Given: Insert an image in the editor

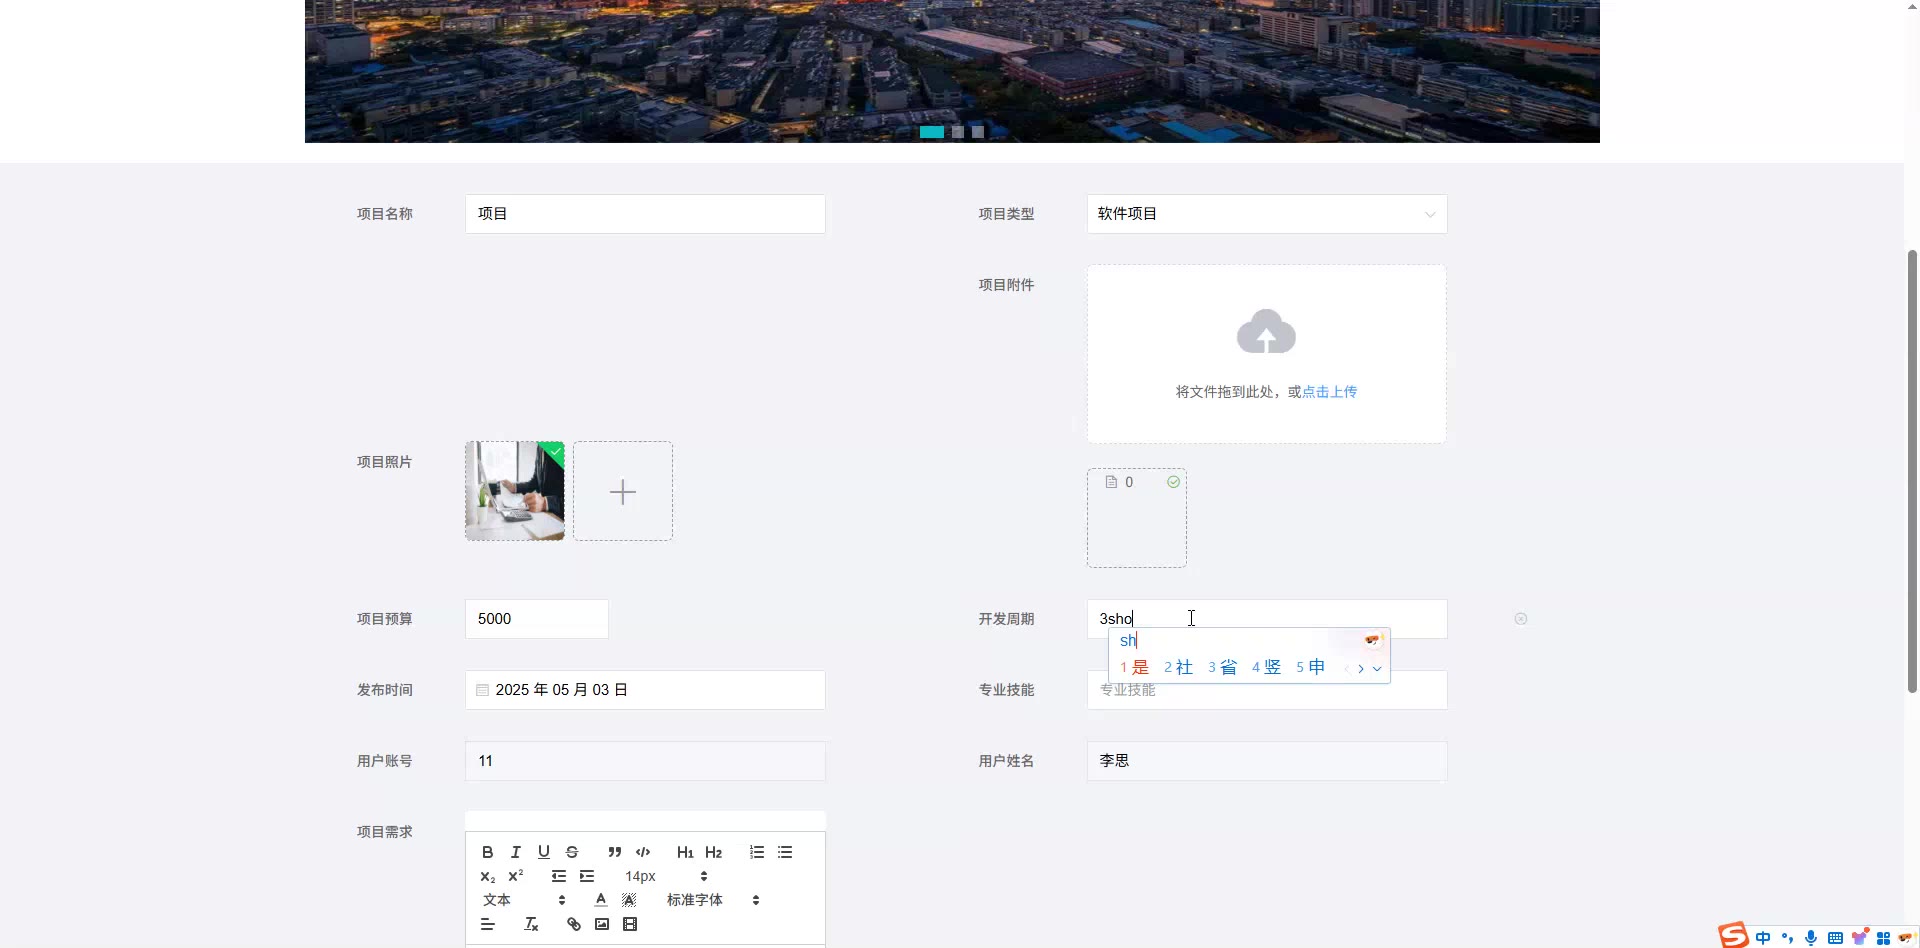Looking at the screenshot, I should (x=601, y=924).
